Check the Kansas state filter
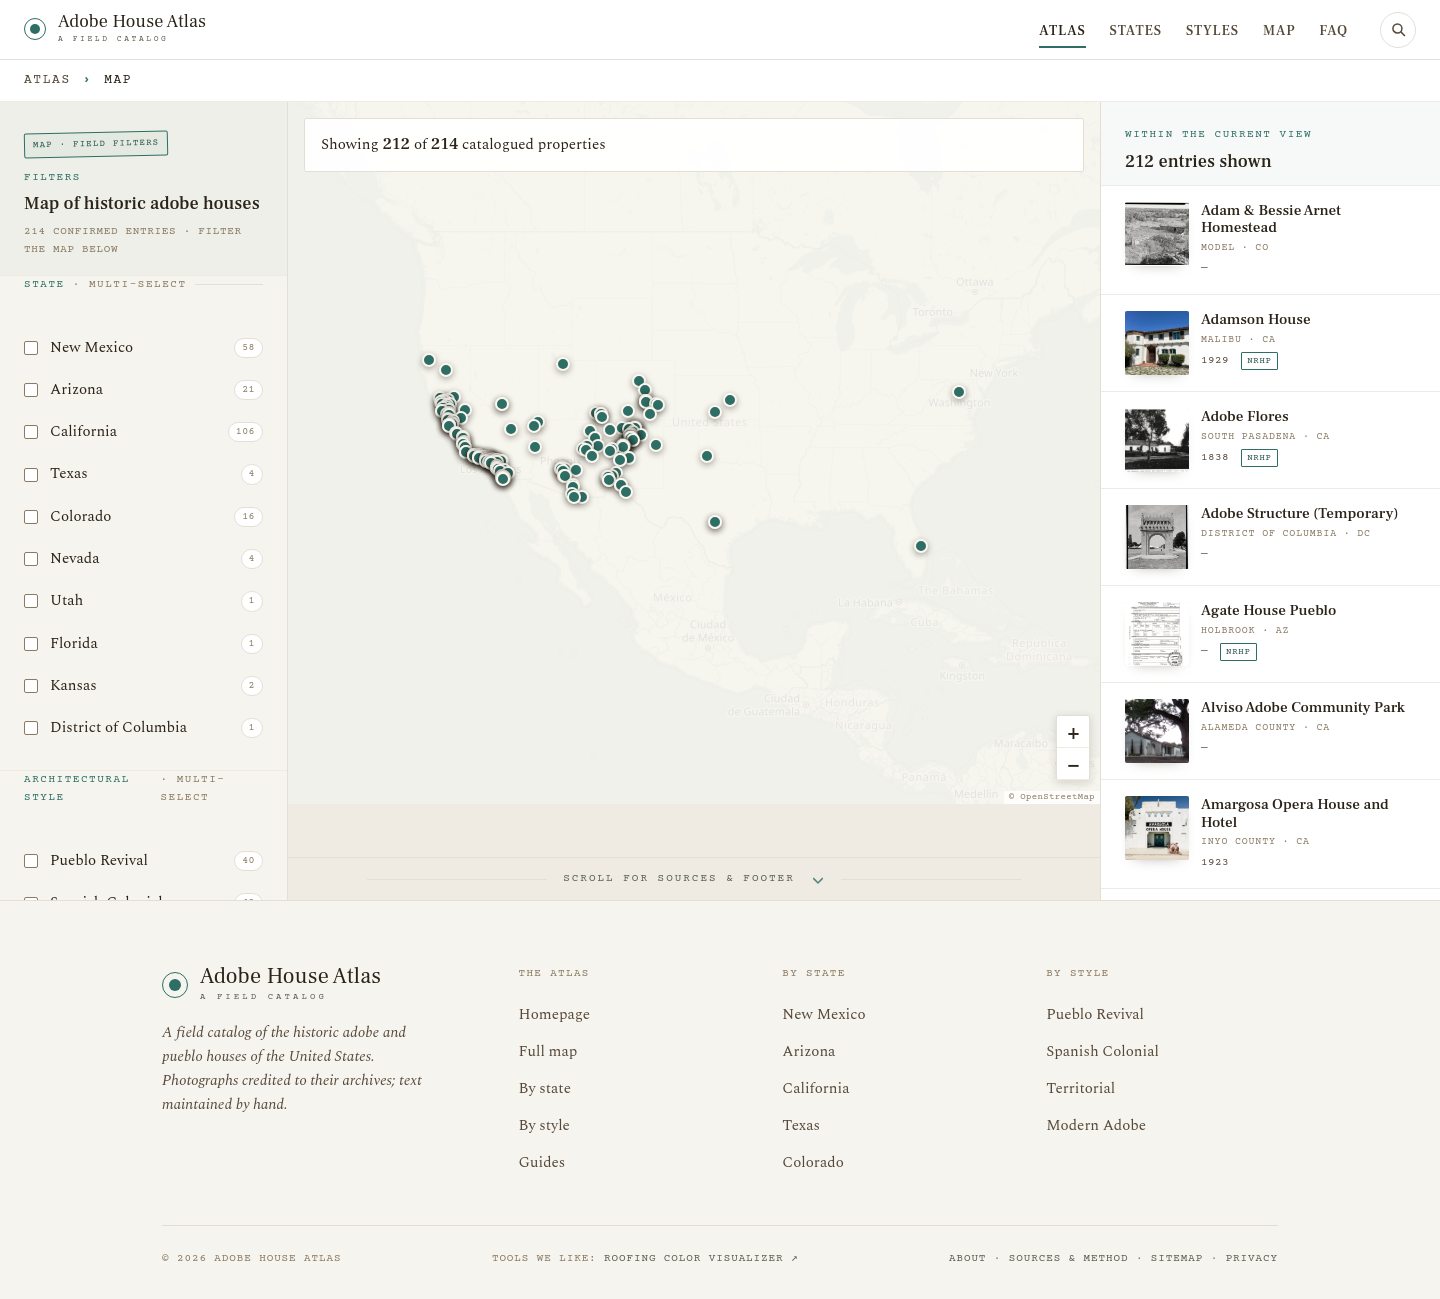The image size is (1440, 1299). (x=31, y=686)
